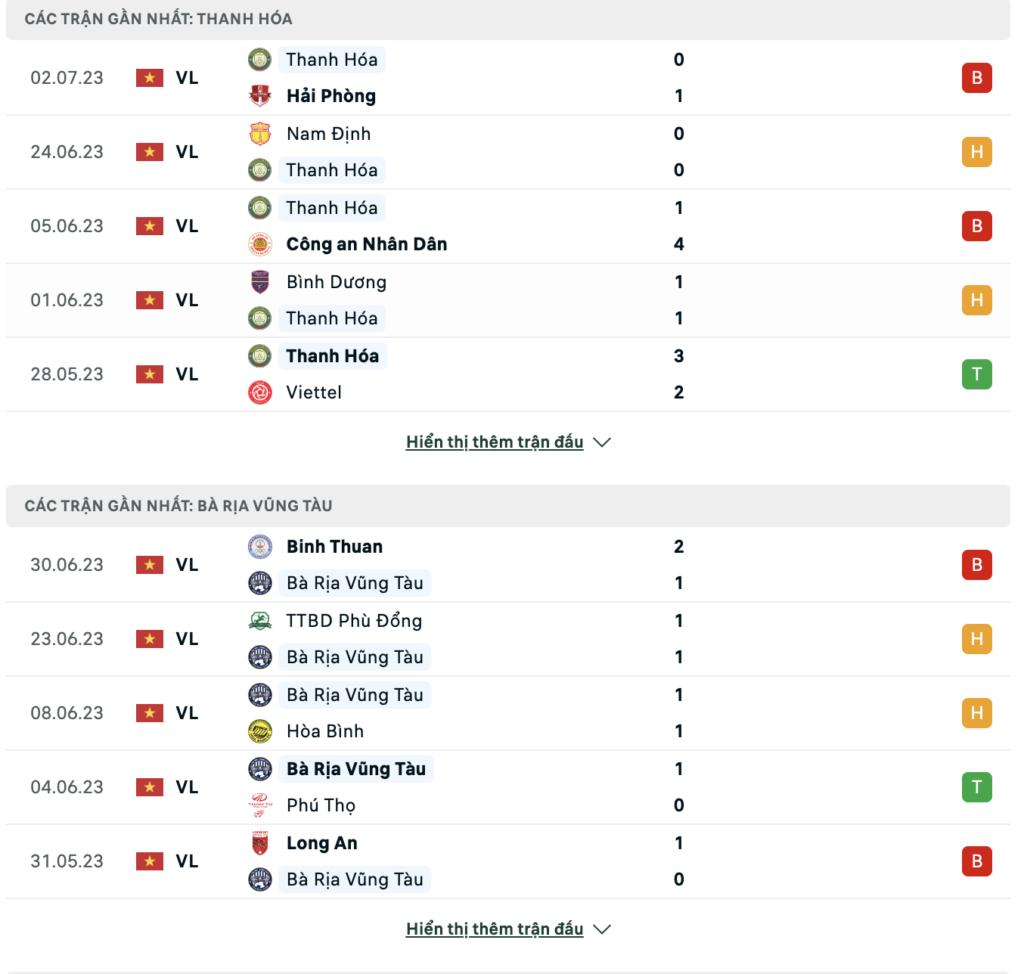
Task: Click the Hải Phòng club crest icon
Action: [x=260, y=96]
